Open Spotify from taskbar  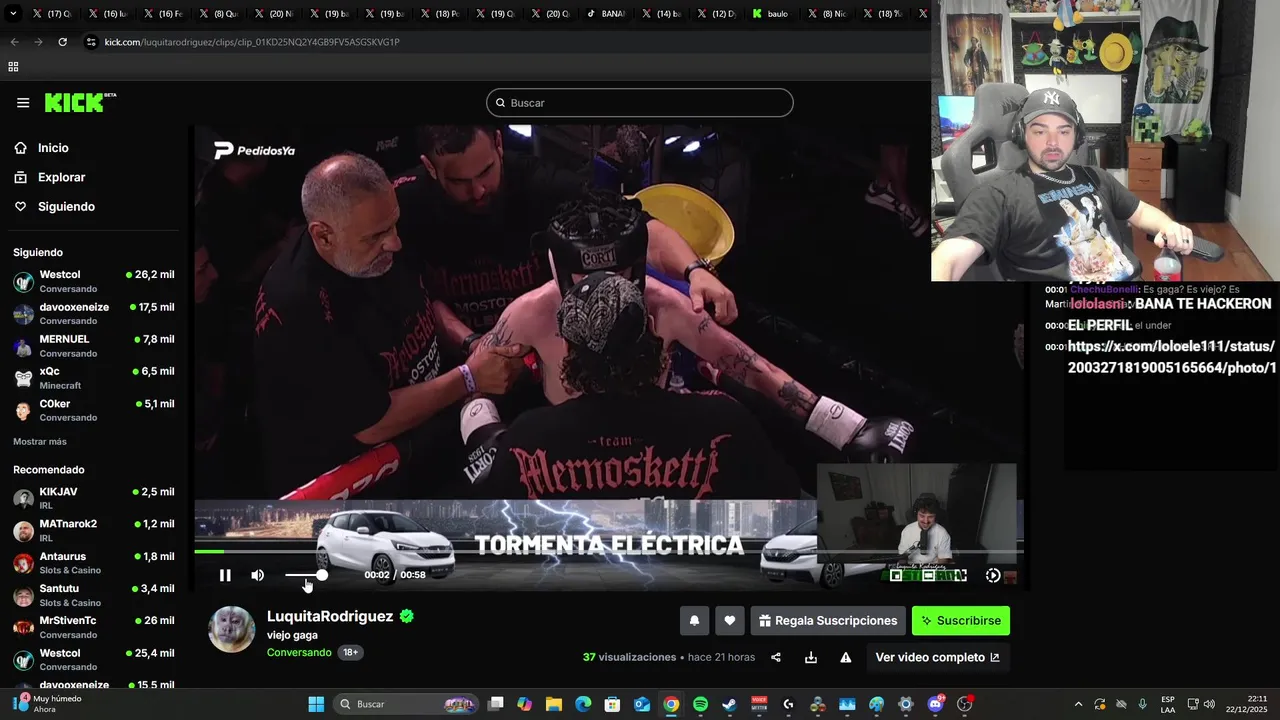[x=701, y=704]
